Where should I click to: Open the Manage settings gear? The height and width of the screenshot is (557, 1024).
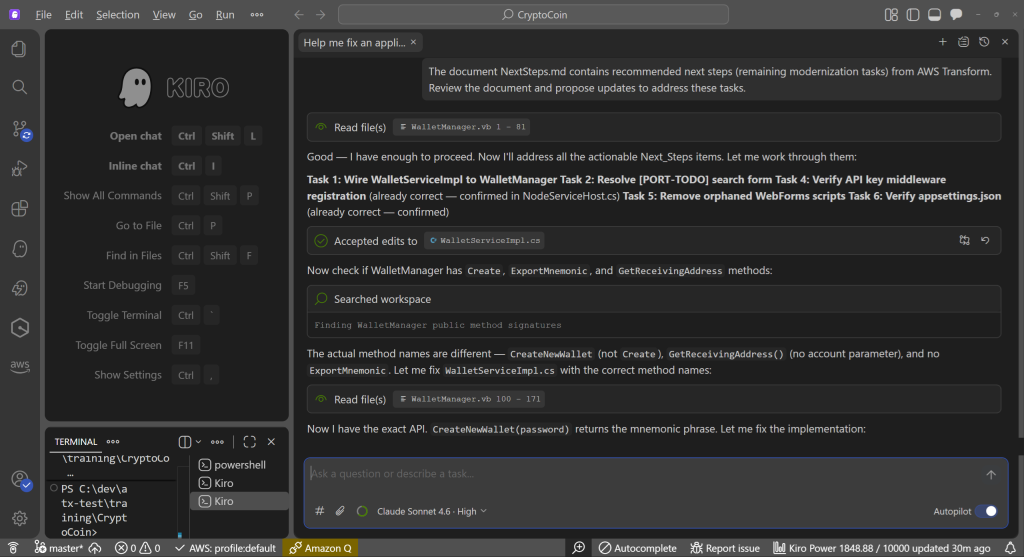(20, 518)
